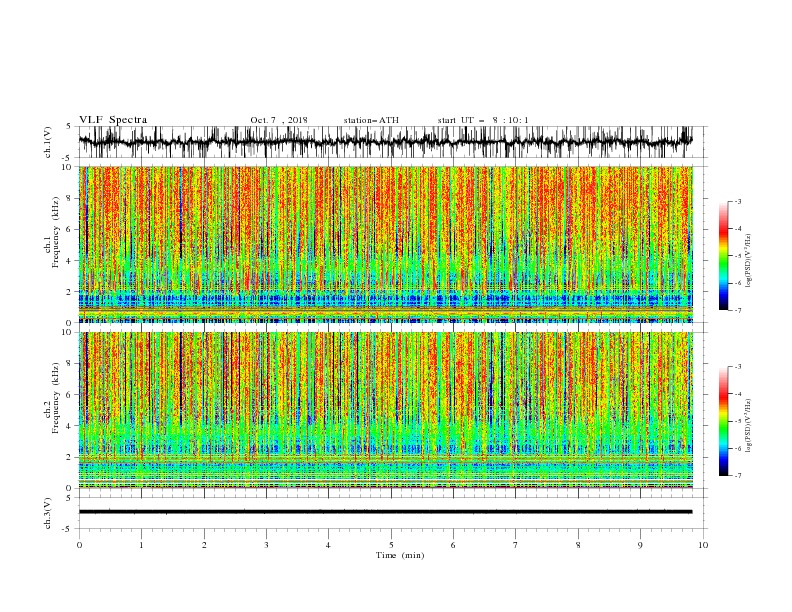Click the 8 minute tick label
Image resolution: width=792 pixels, height=612 pixels.
[x=578, y=545]
